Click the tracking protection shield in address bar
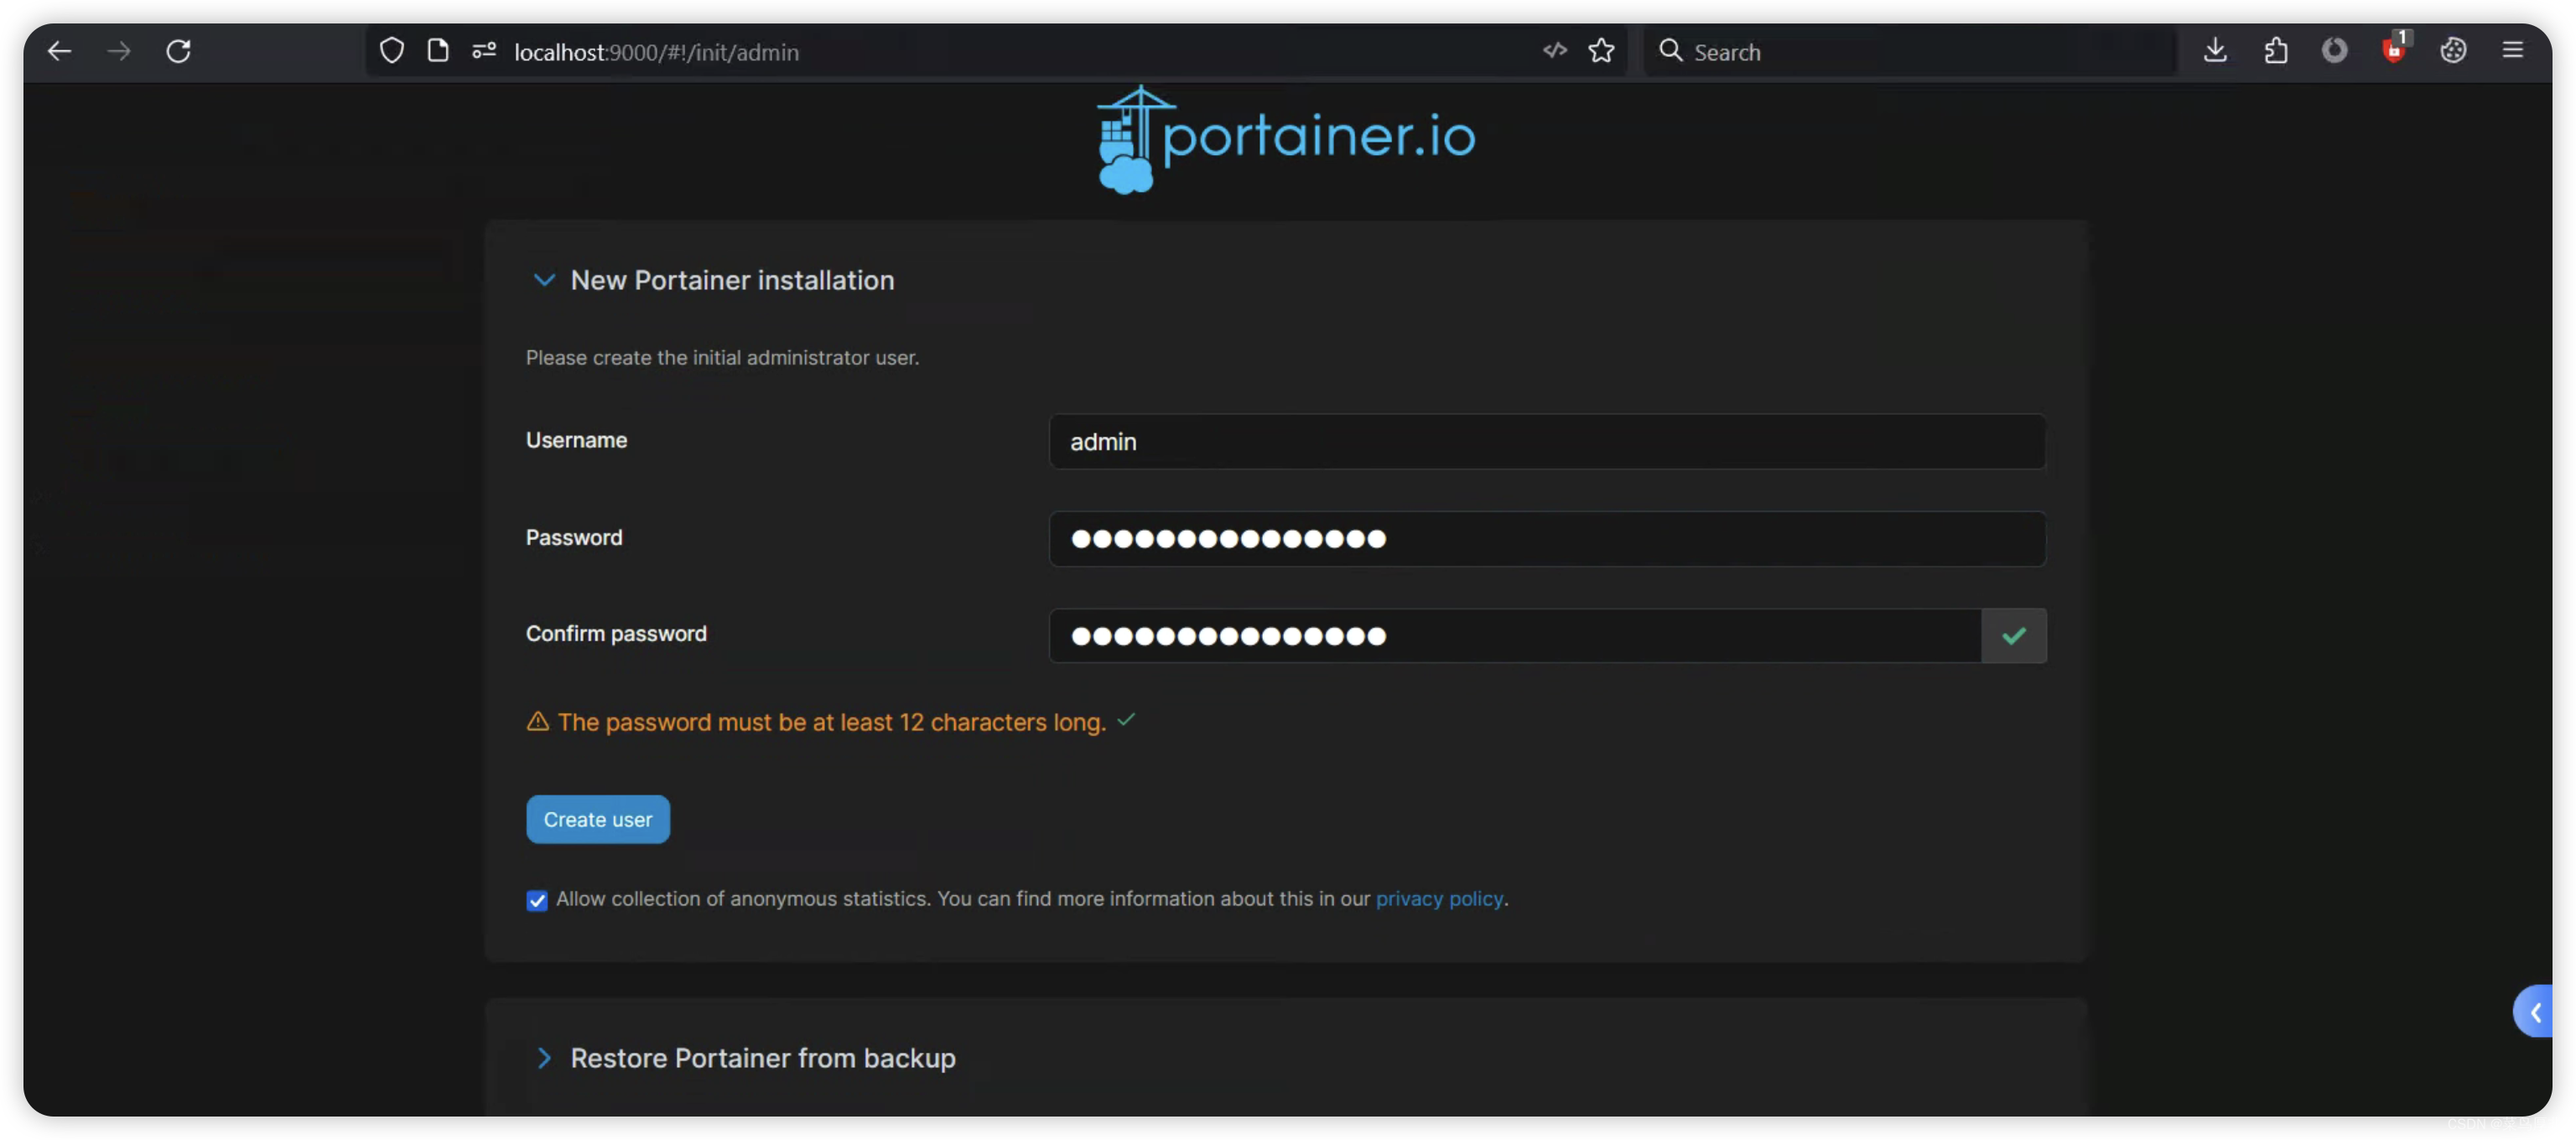2576x1140 pixels. tap(391, 51)
